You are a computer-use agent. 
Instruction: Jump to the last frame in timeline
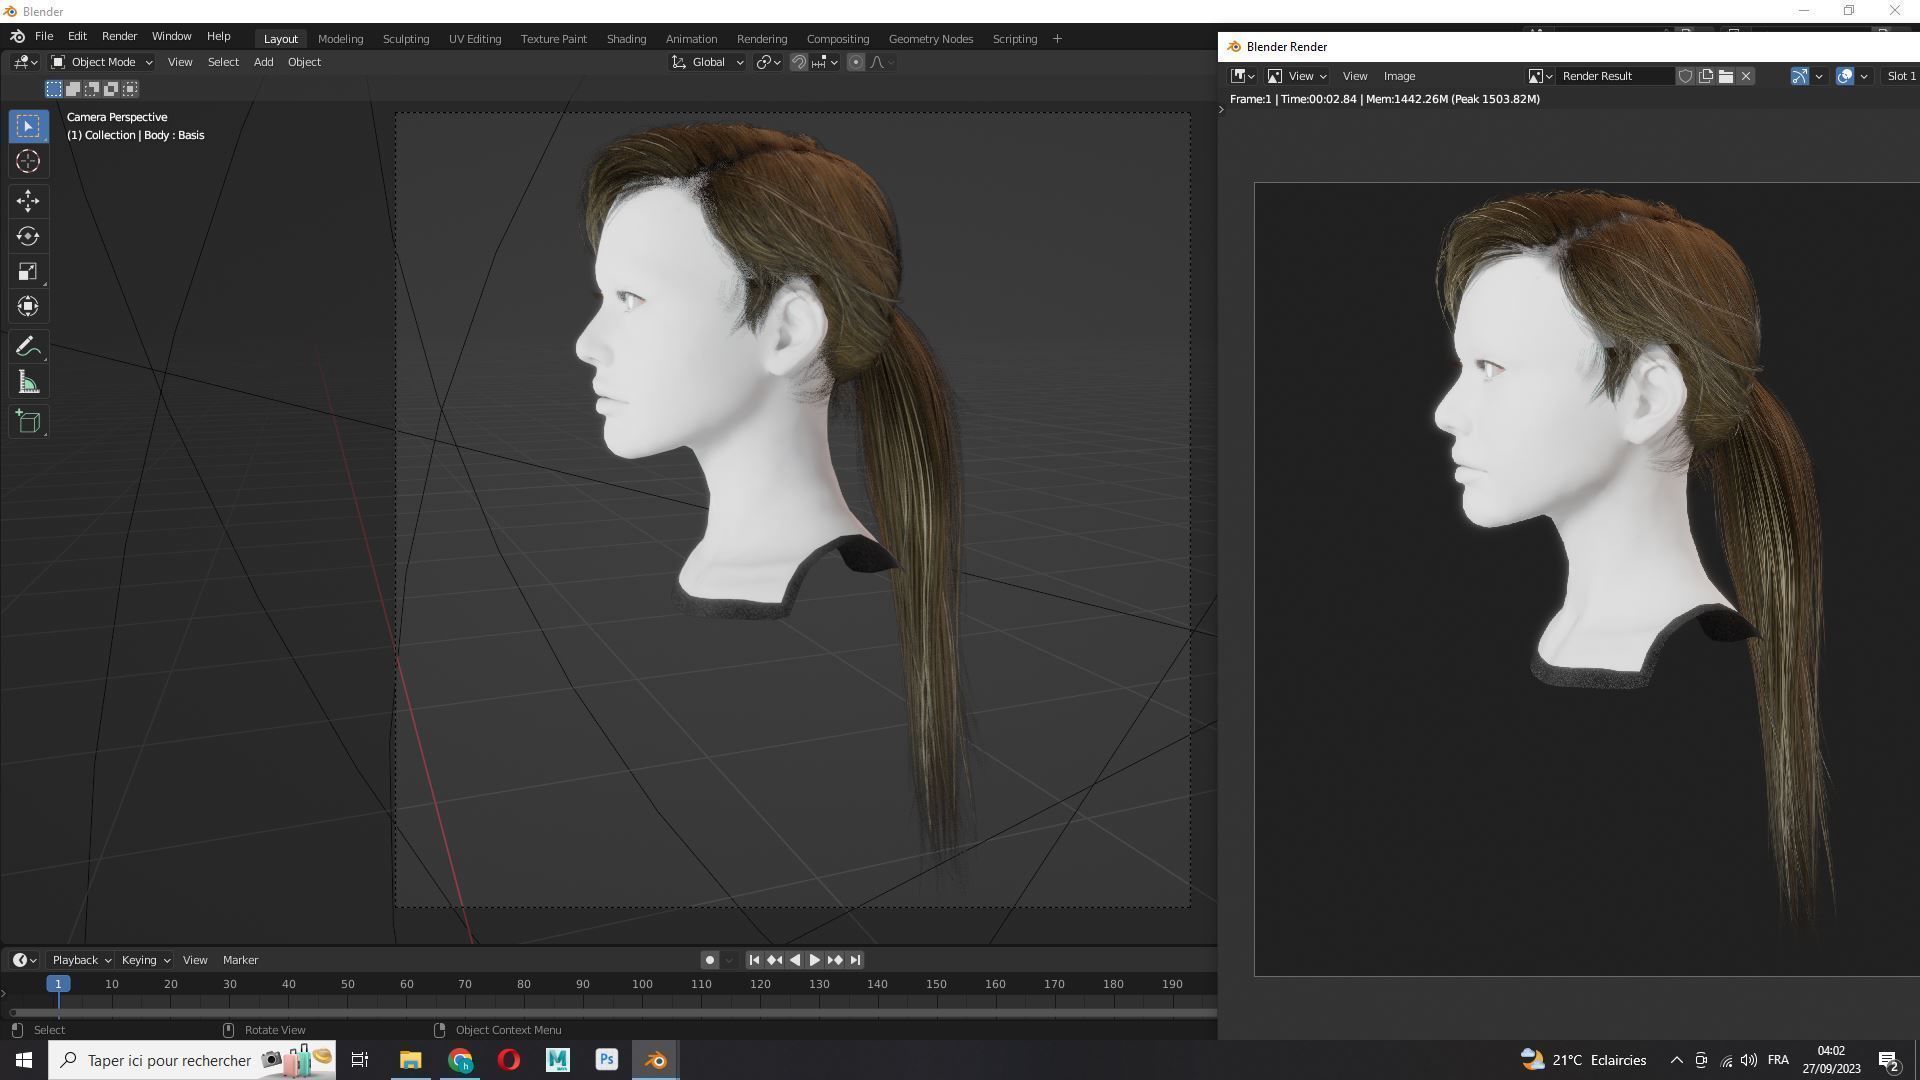coord(855,960)
